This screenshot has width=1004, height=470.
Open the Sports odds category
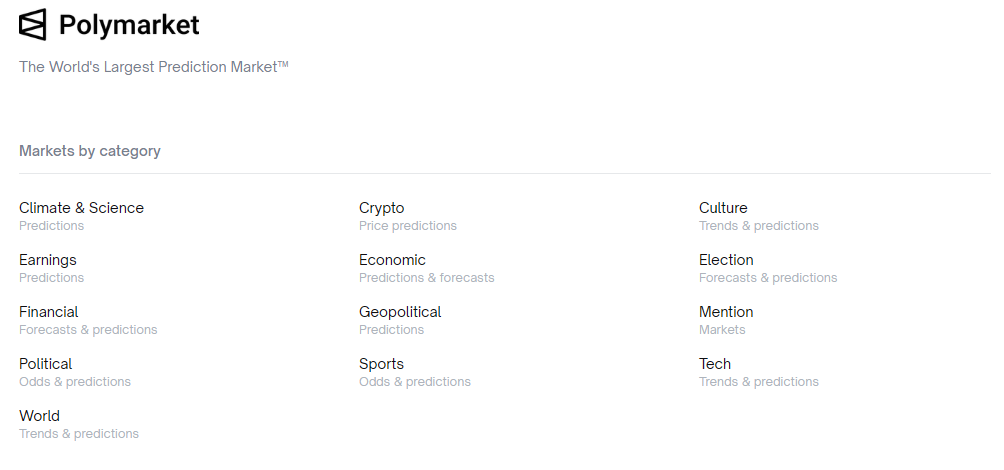click(x=381, y=364)
